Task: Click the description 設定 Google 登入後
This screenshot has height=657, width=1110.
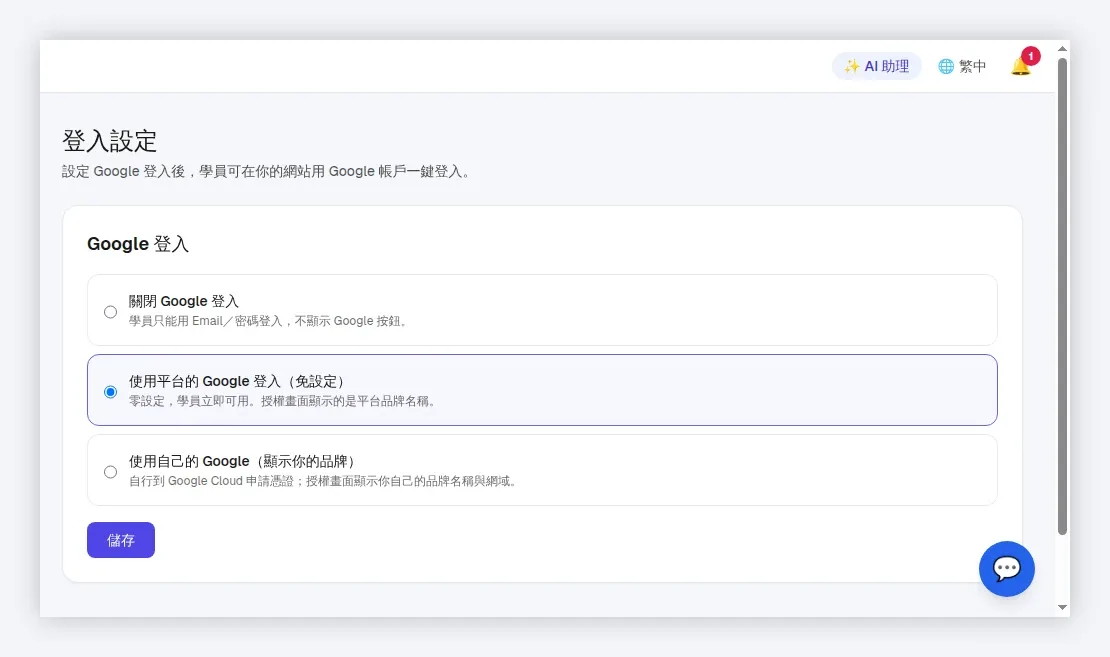Action: (123, 171)
